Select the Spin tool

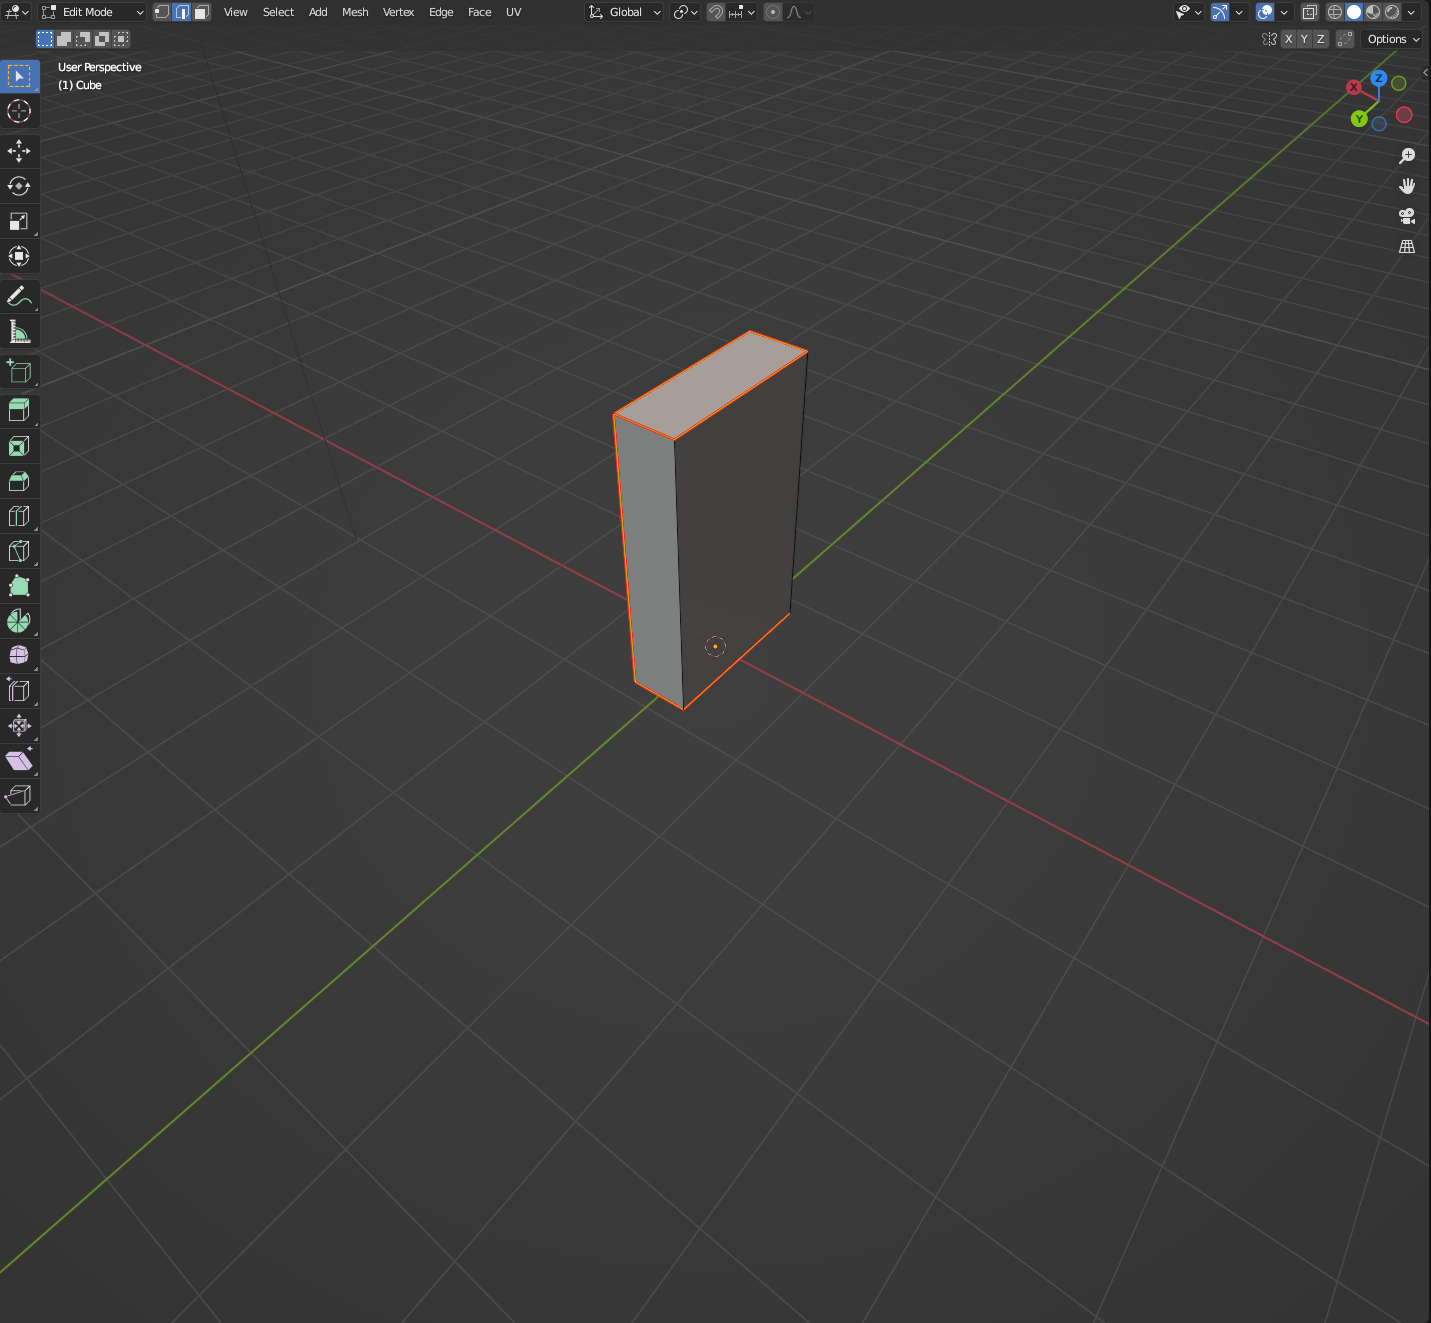(19, 621)
